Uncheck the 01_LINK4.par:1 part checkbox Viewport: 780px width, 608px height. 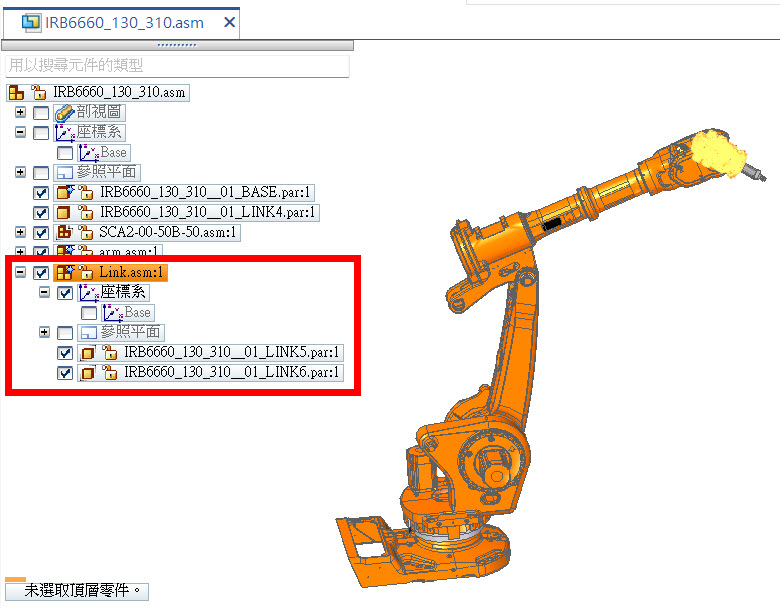point(41,213)
